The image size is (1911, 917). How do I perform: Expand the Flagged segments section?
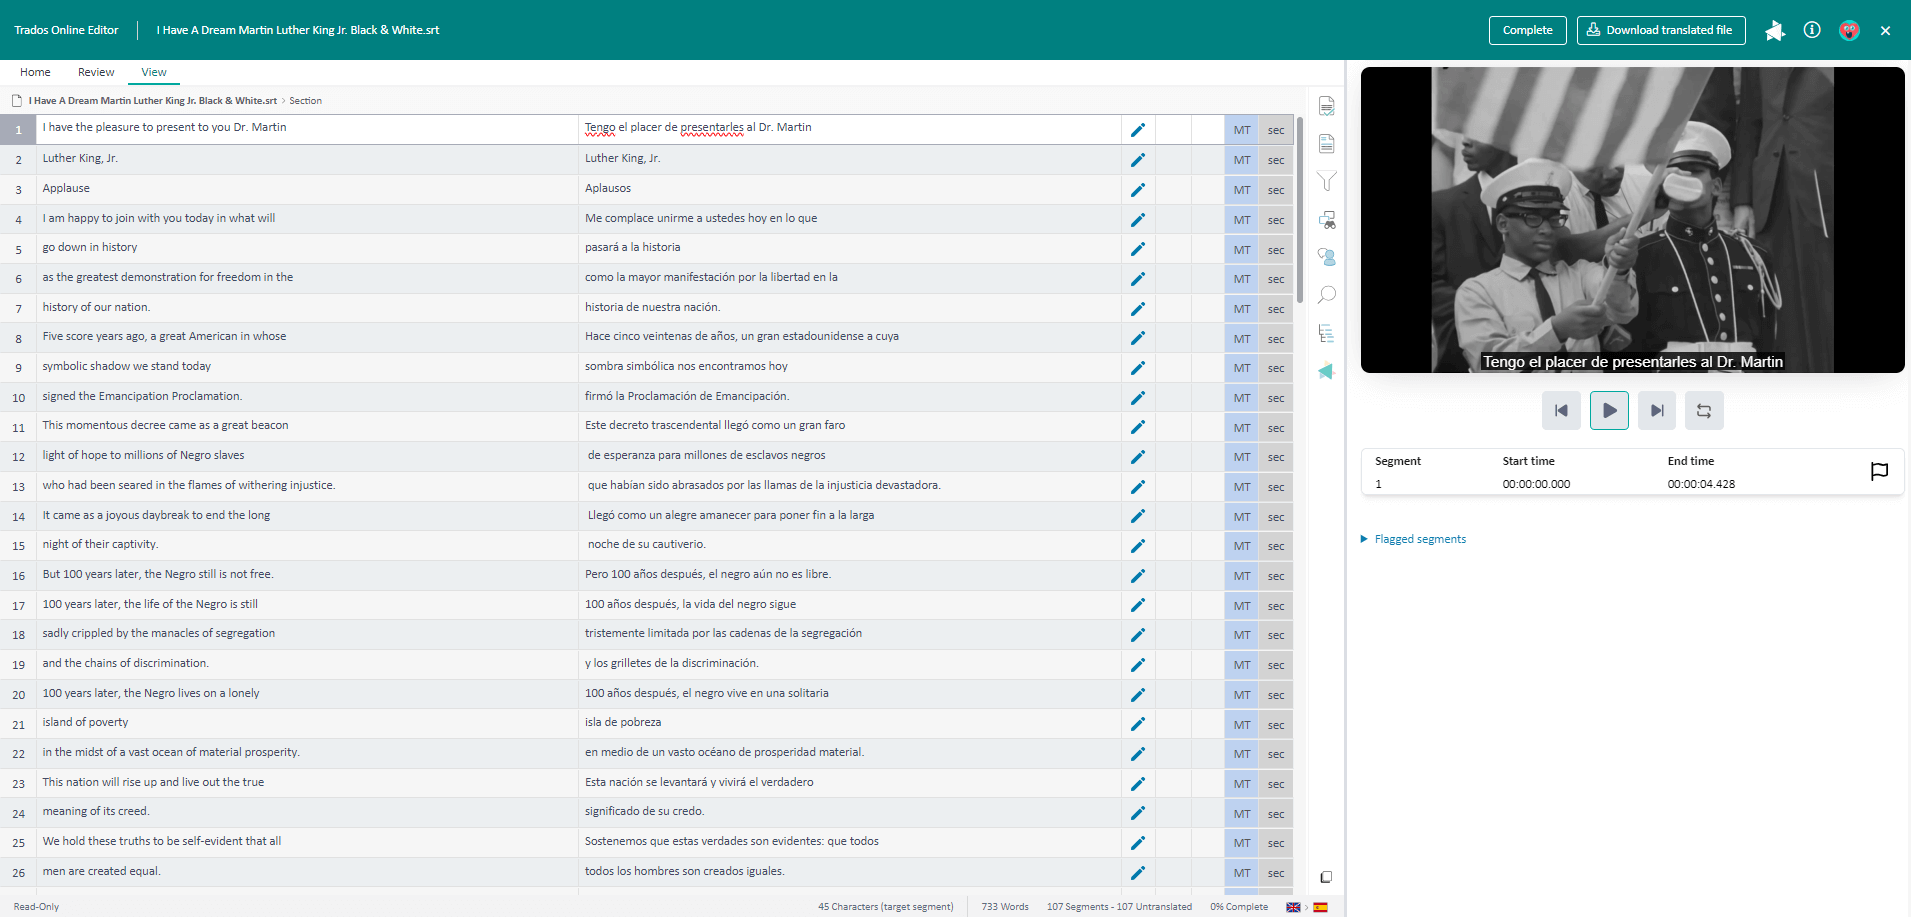coord(1419,539)
